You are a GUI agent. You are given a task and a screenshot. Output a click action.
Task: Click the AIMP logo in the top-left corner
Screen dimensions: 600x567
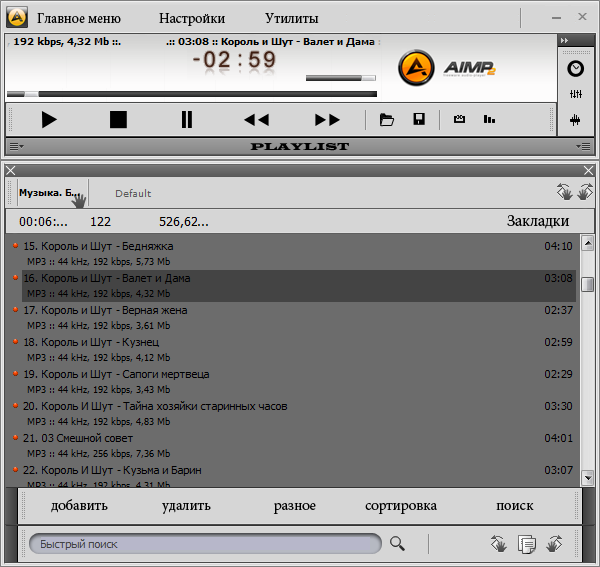click(x=17, y=17)
